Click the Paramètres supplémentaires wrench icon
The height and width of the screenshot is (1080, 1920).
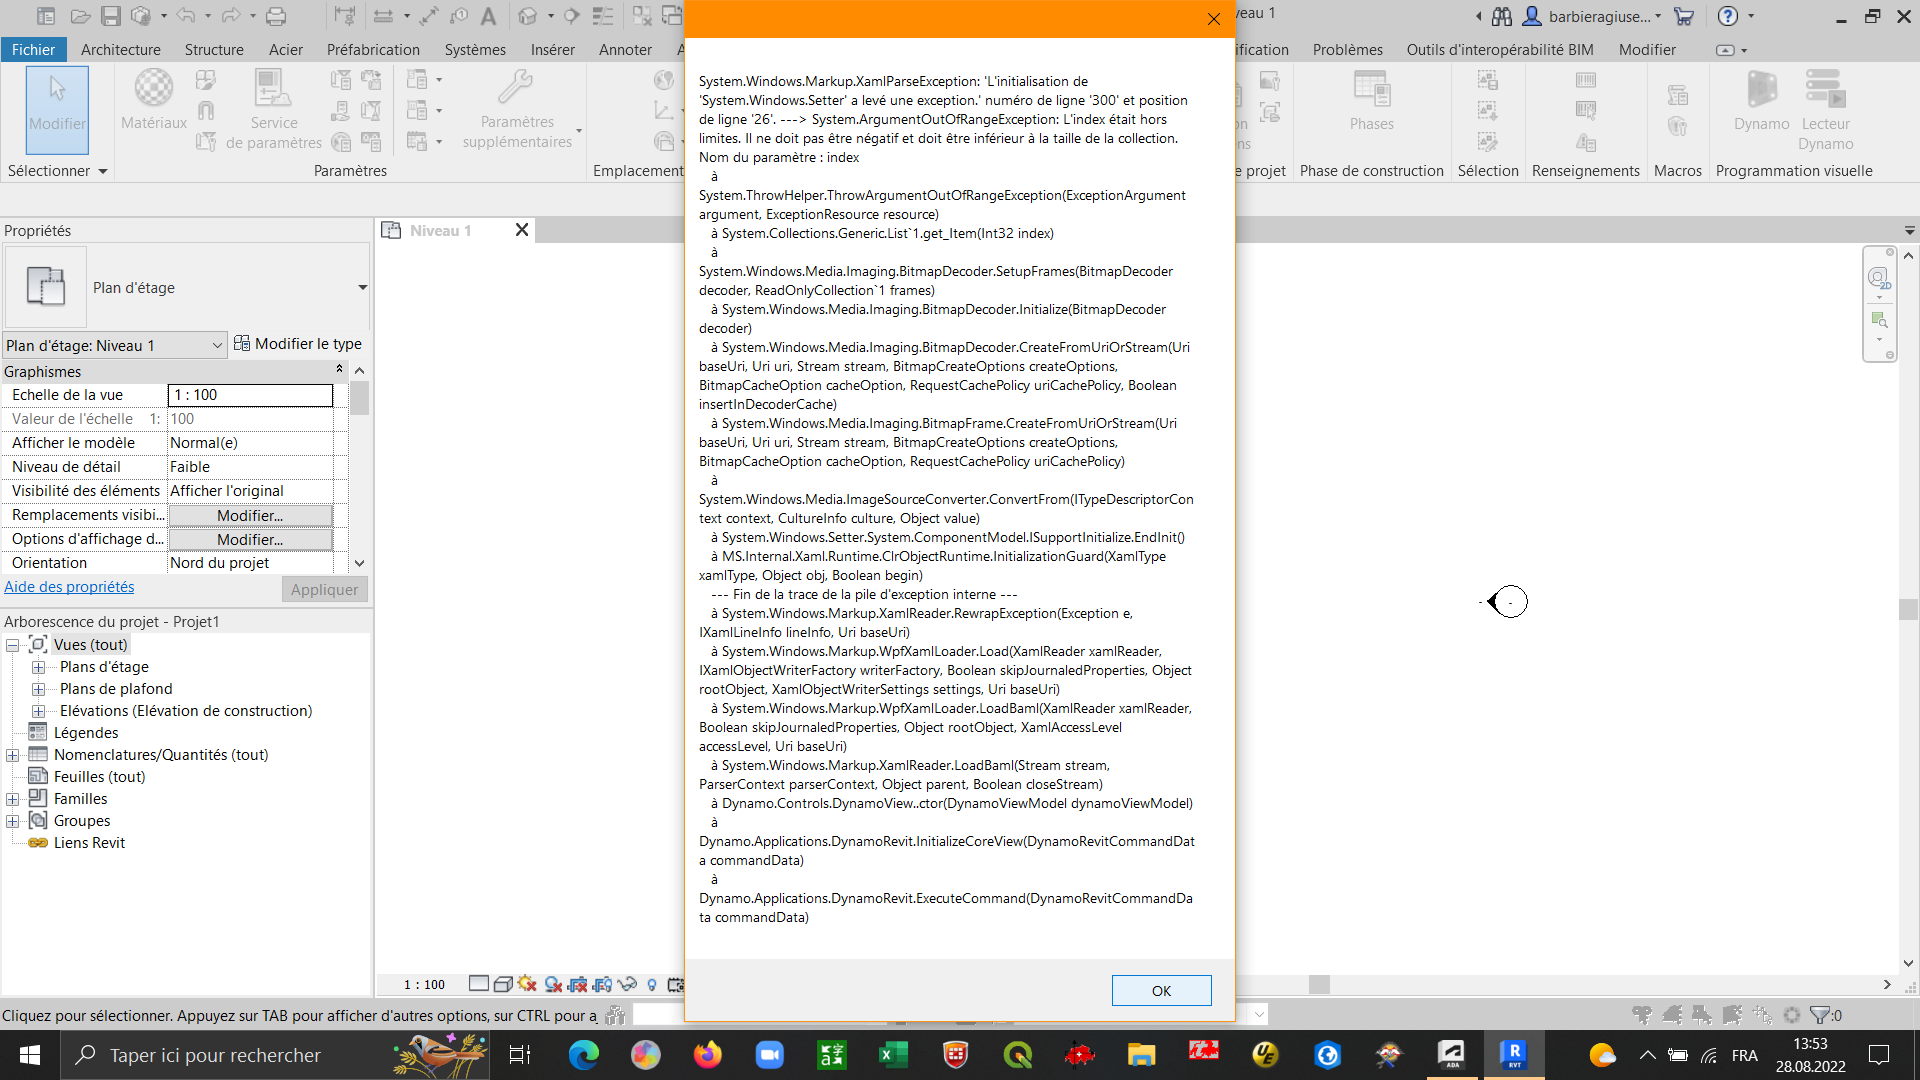(517, 110)
